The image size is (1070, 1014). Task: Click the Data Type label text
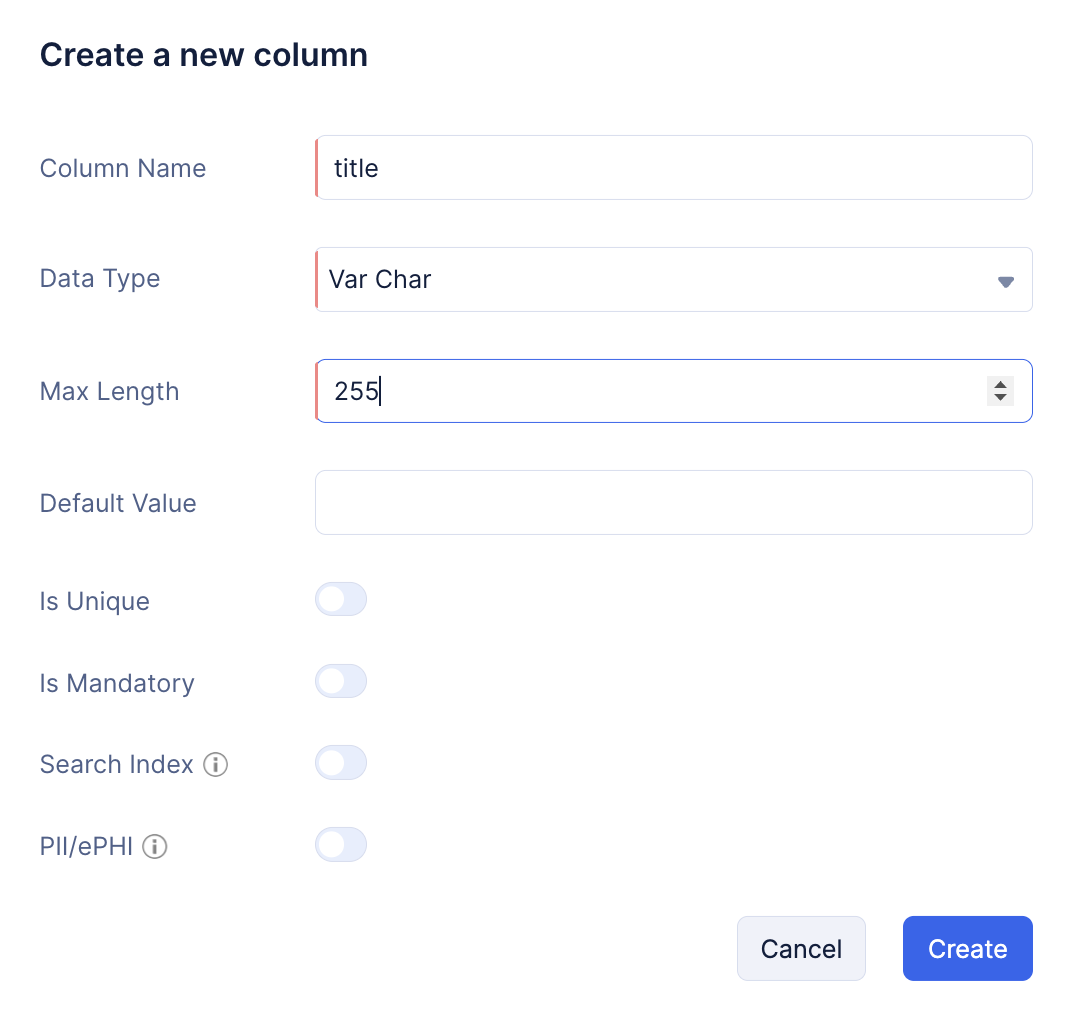pyautogui.click(x=100, y=278)
